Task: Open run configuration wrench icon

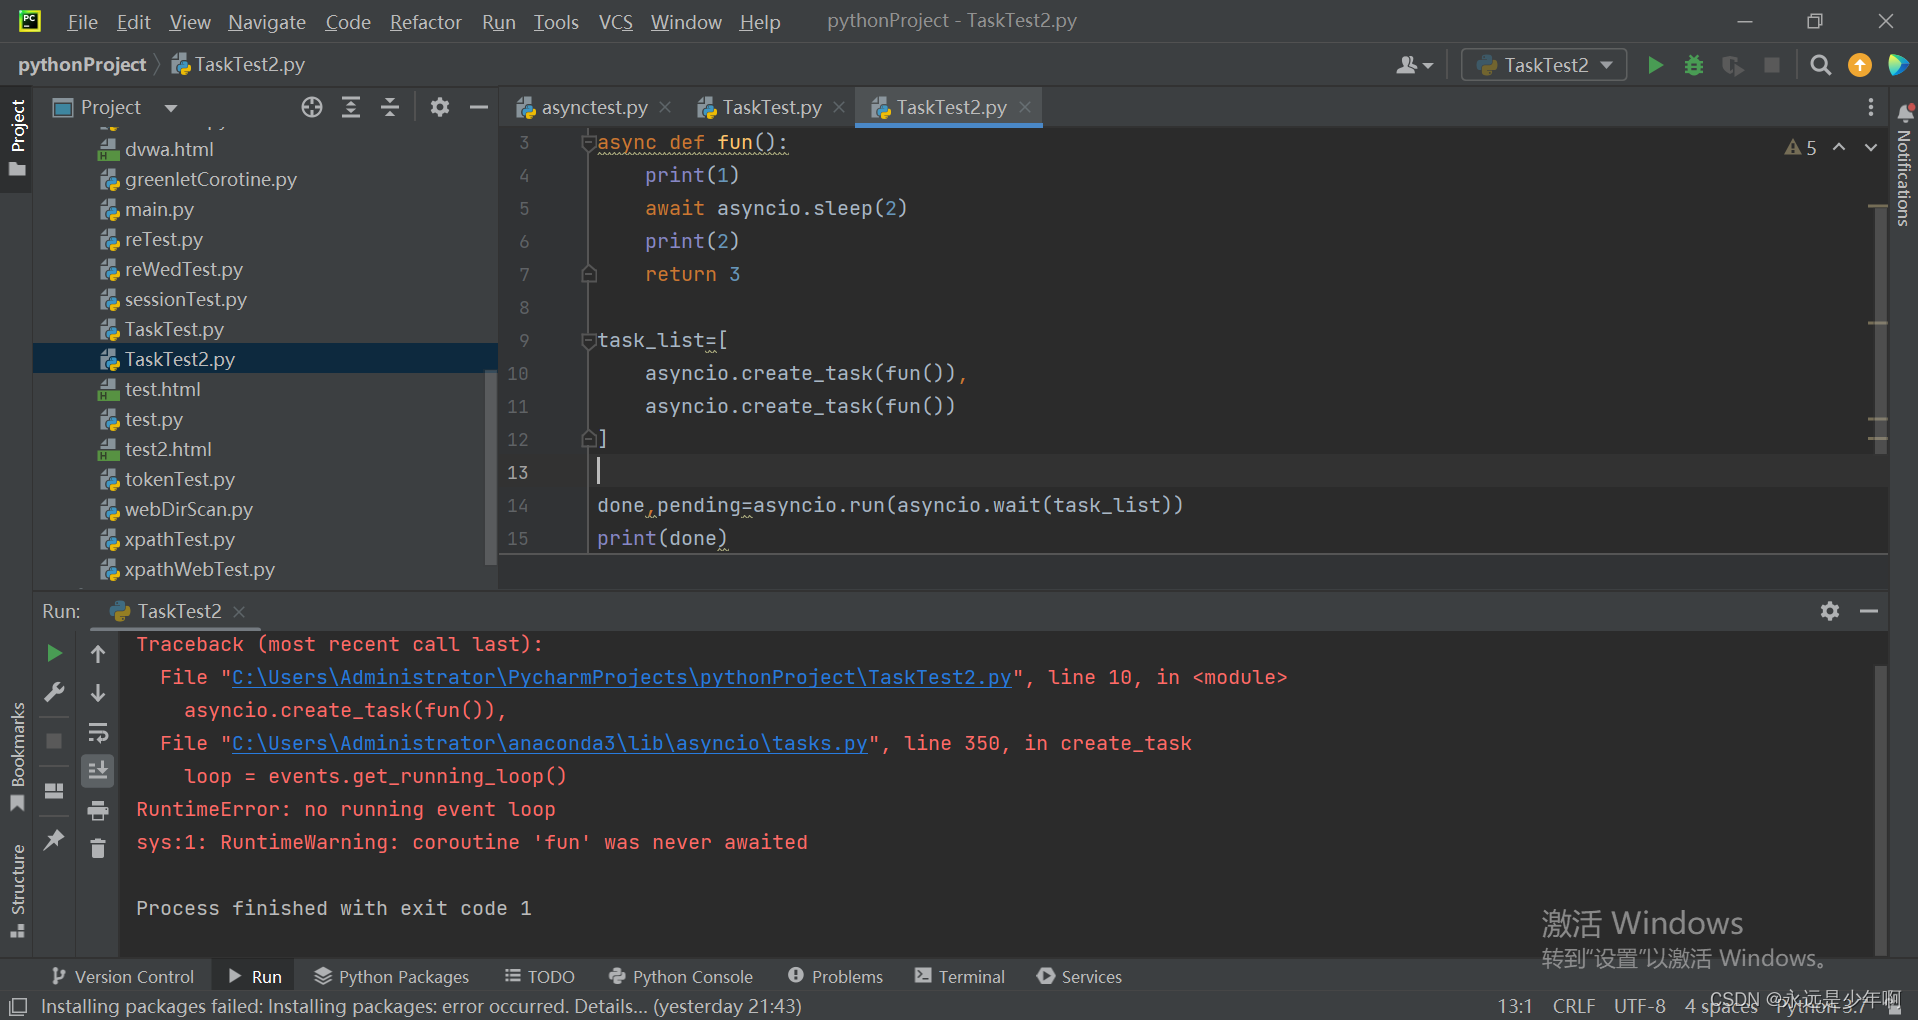Action: (55, 692)
